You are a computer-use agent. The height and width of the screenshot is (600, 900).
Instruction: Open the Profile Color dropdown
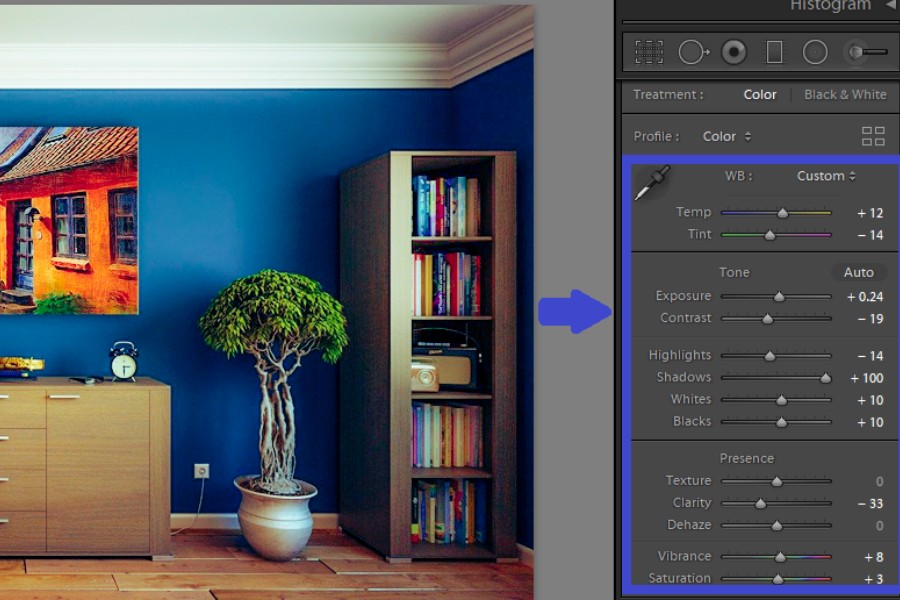[727, 136]
